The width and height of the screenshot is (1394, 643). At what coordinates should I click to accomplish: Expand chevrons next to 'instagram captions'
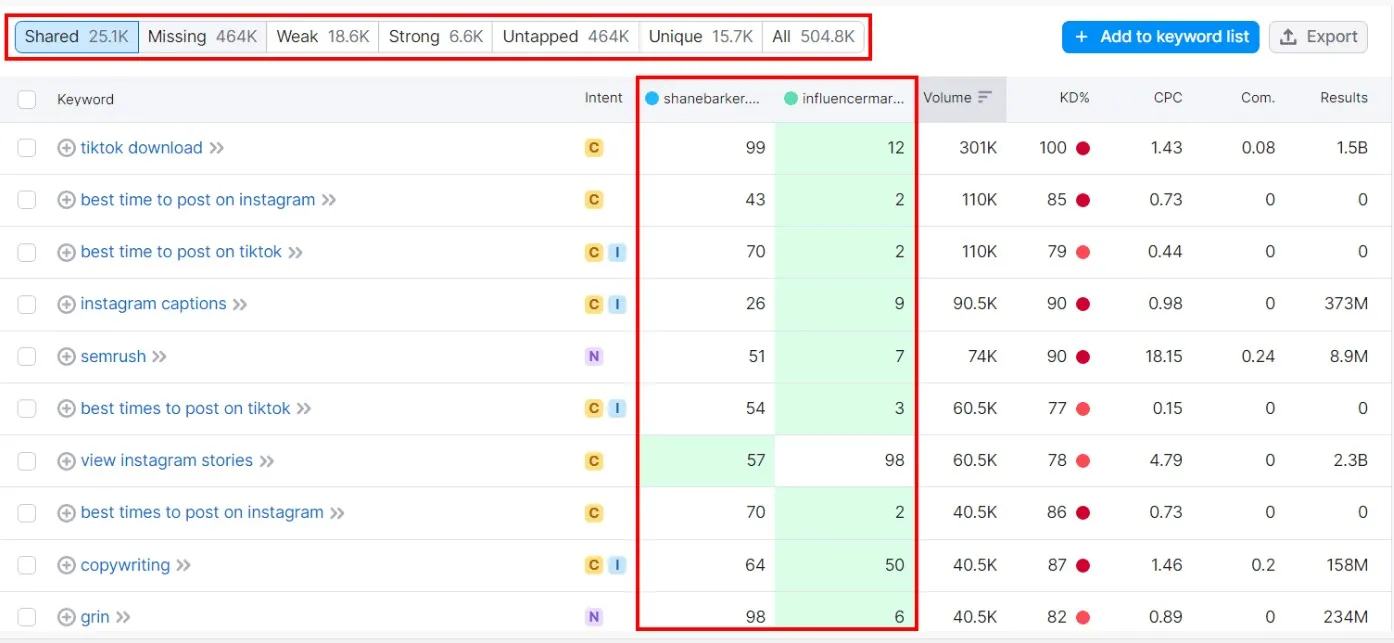pos(240,304)
